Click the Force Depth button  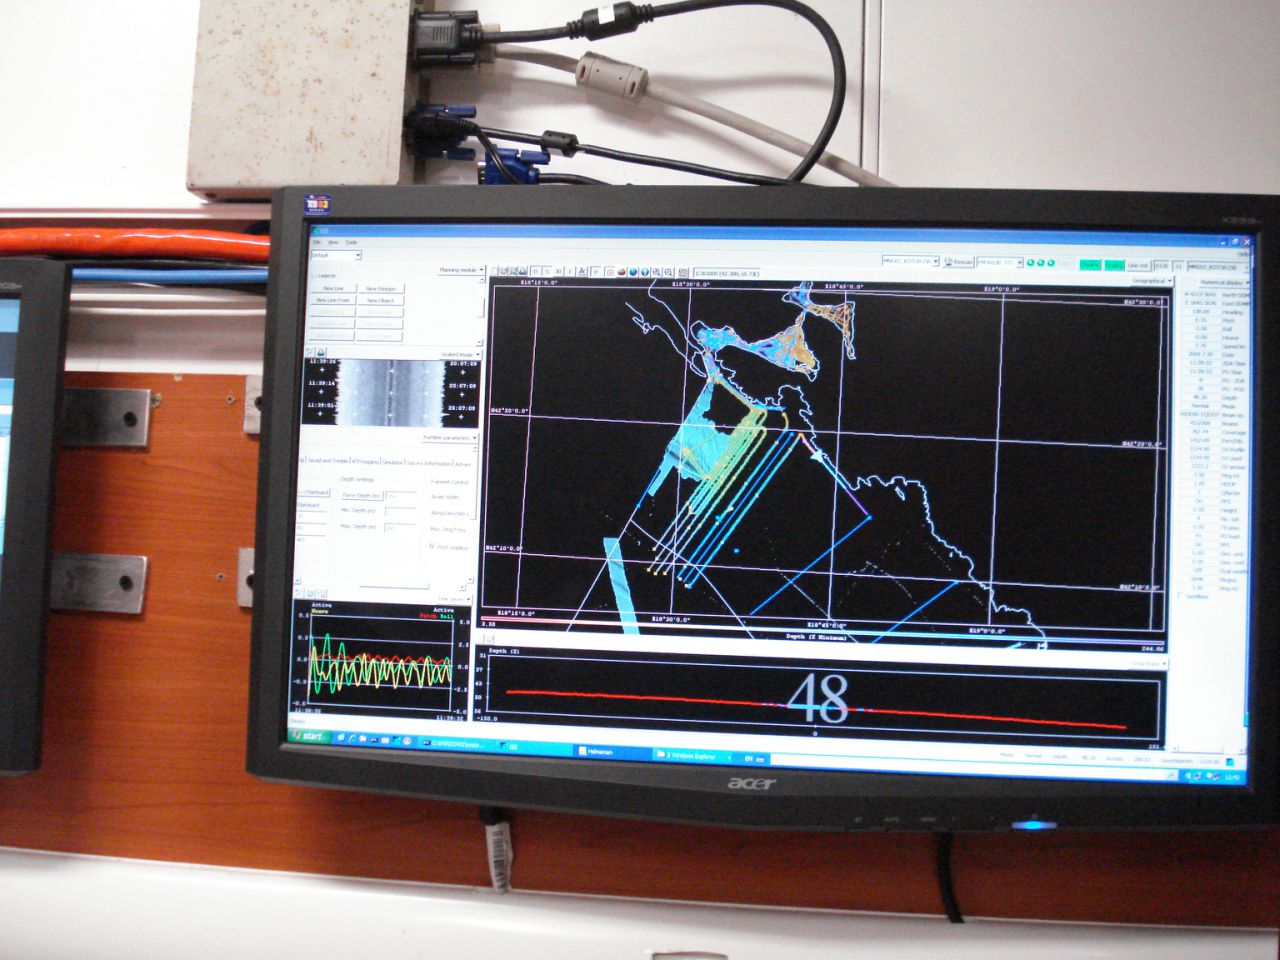pyautogui.click(x=361, y=495)
